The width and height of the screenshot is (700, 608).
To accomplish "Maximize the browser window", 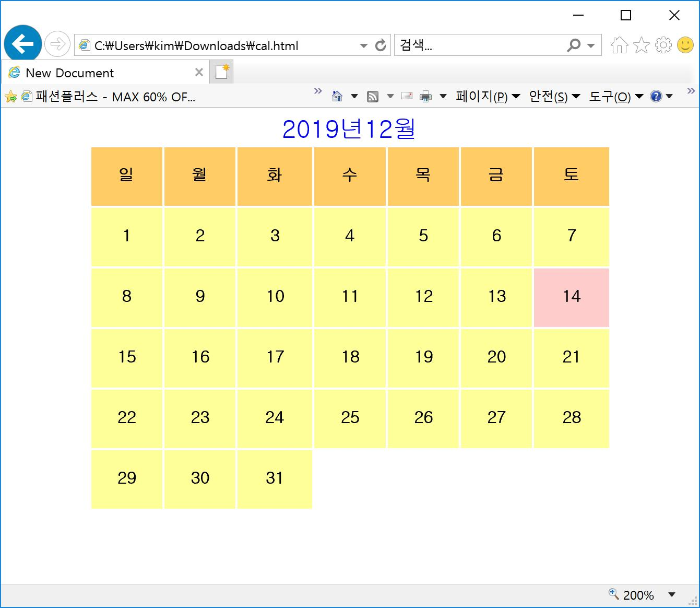I will click(626, 15).
